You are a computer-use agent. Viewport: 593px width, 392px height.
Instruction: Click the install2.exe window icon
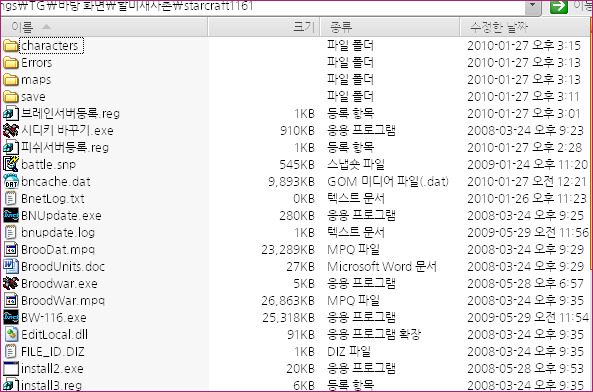(x=11, y=369)
